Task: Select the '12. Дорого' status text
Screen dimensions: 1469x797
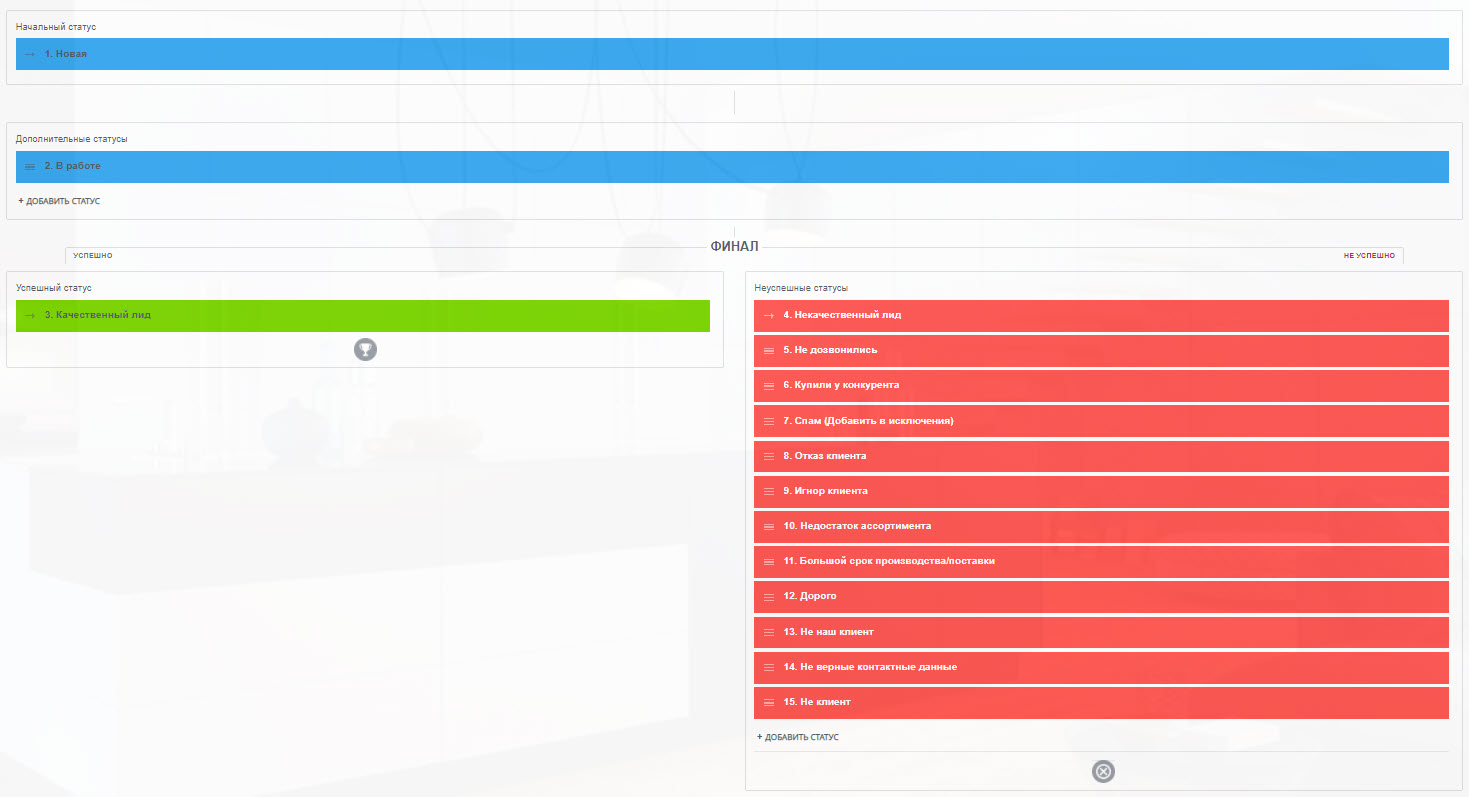Action: coord(810,596)
